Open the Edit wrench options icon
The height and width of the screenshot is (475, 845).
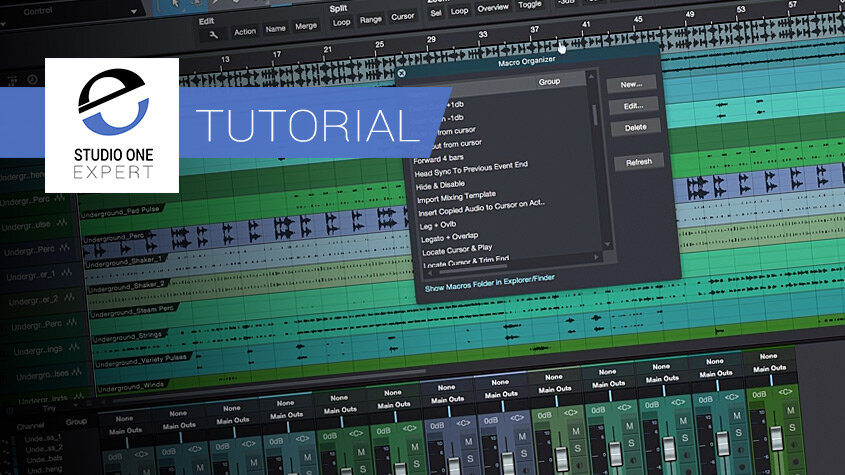[213, 36]
